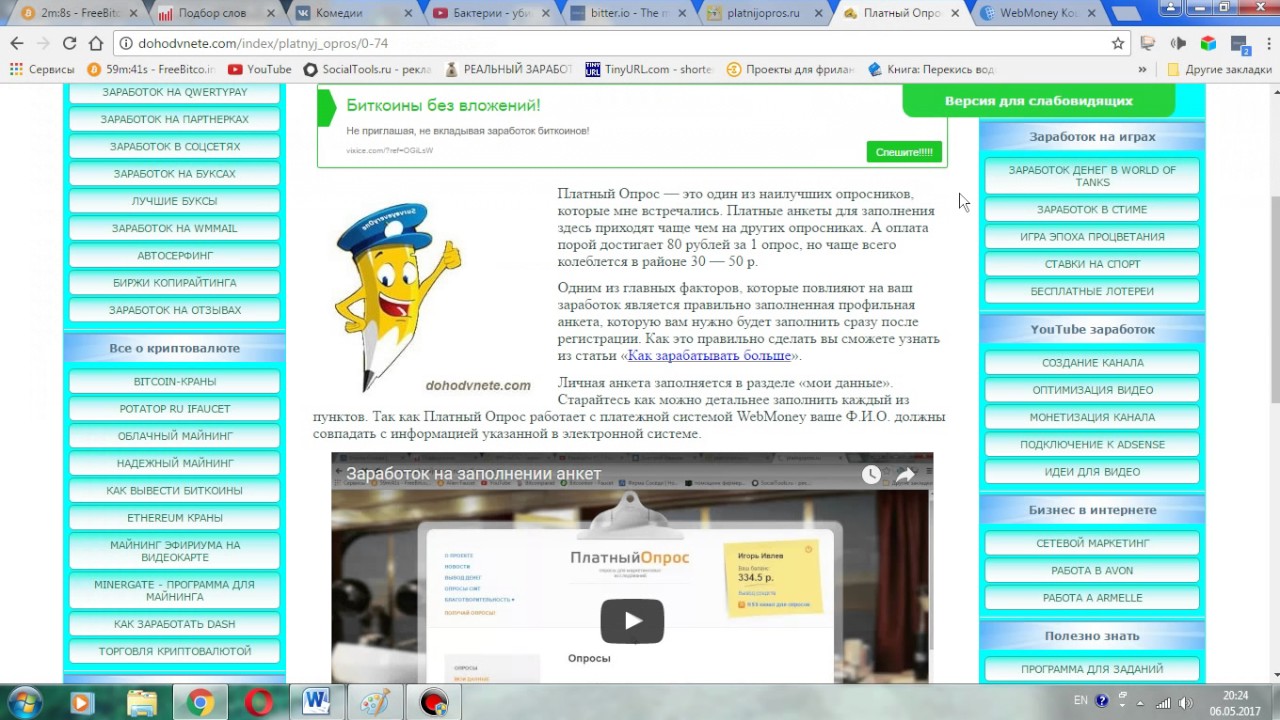
Task: Click the EN language indicator
Action: click(x=1081, y=701)
